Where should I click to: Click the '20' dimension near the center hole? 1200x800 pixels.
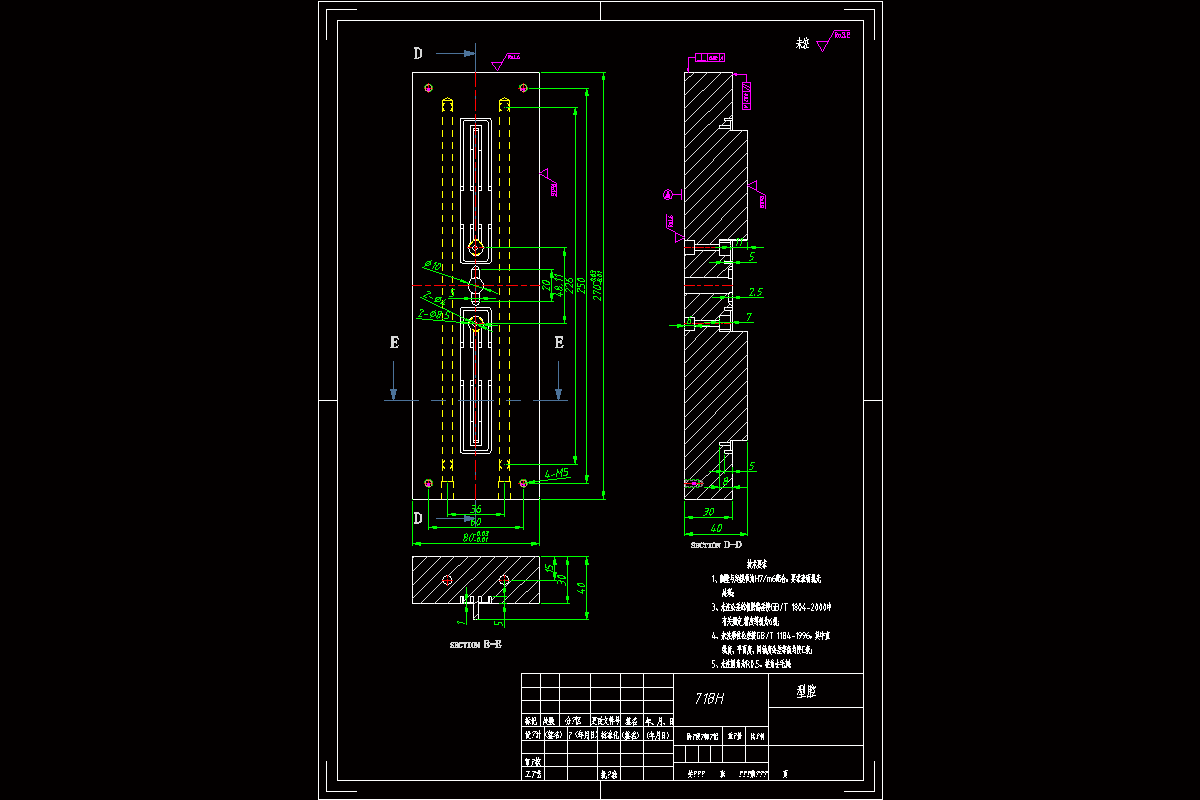pos(547,285)
